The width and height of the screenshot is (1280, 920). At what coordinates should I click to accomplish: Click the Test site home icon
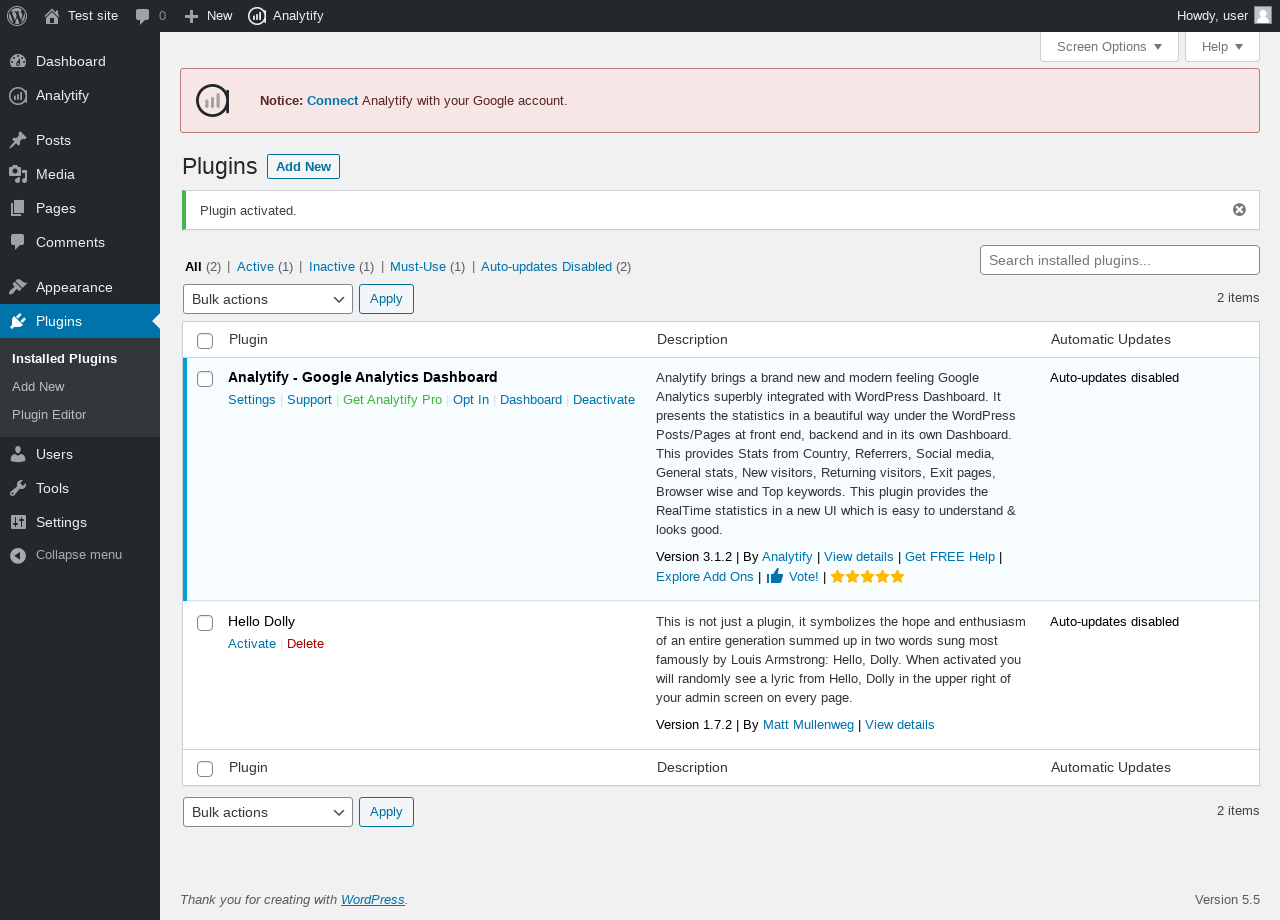(52, 16)
